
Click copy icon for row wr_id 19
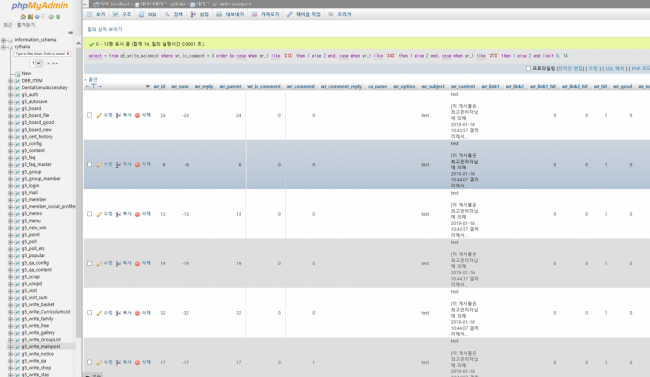[x=118, y=264]
